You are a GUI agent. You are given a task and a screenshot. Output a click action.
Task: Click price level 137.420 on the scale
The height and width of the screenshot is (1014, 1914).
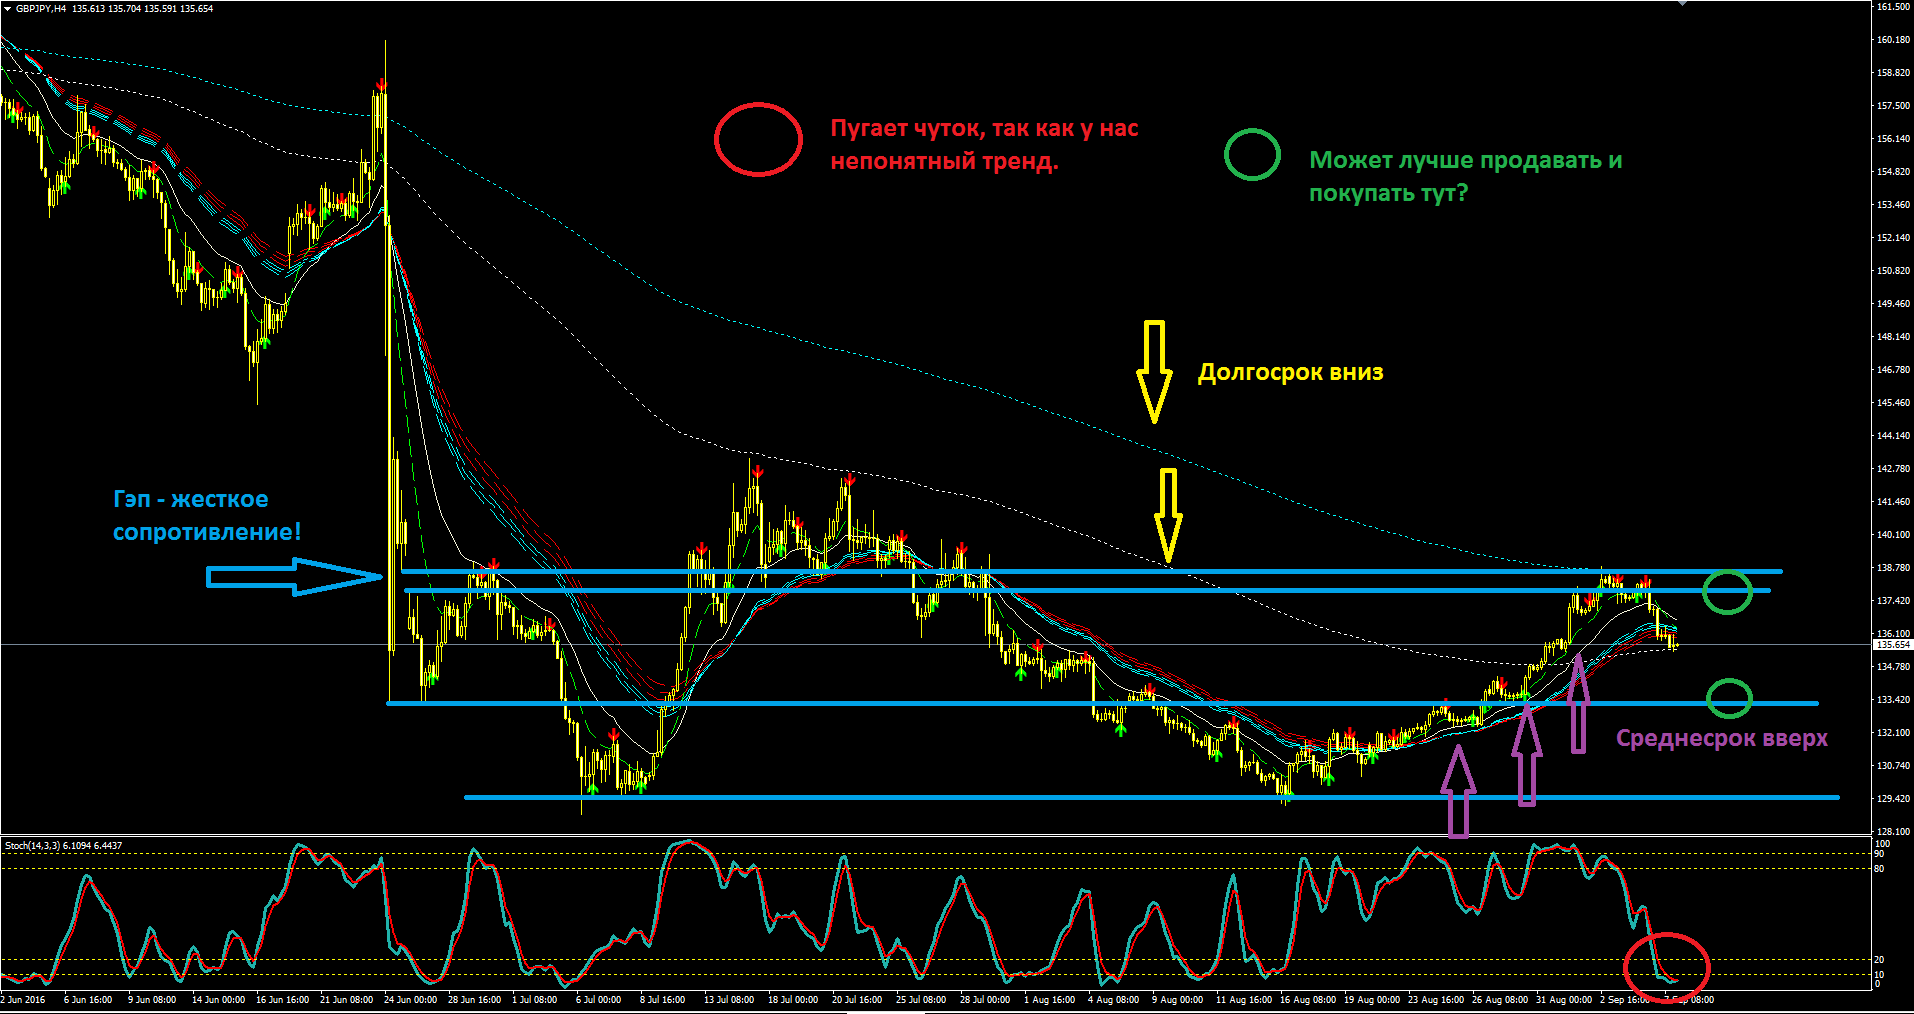[1893, 601]
